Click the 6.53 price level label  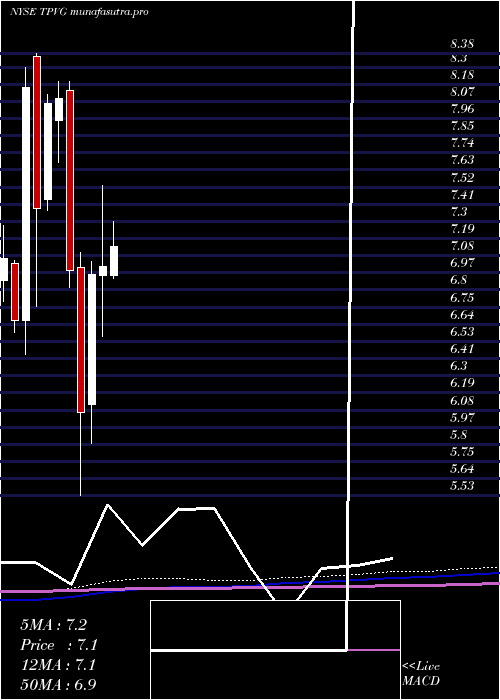coord(462,332)
